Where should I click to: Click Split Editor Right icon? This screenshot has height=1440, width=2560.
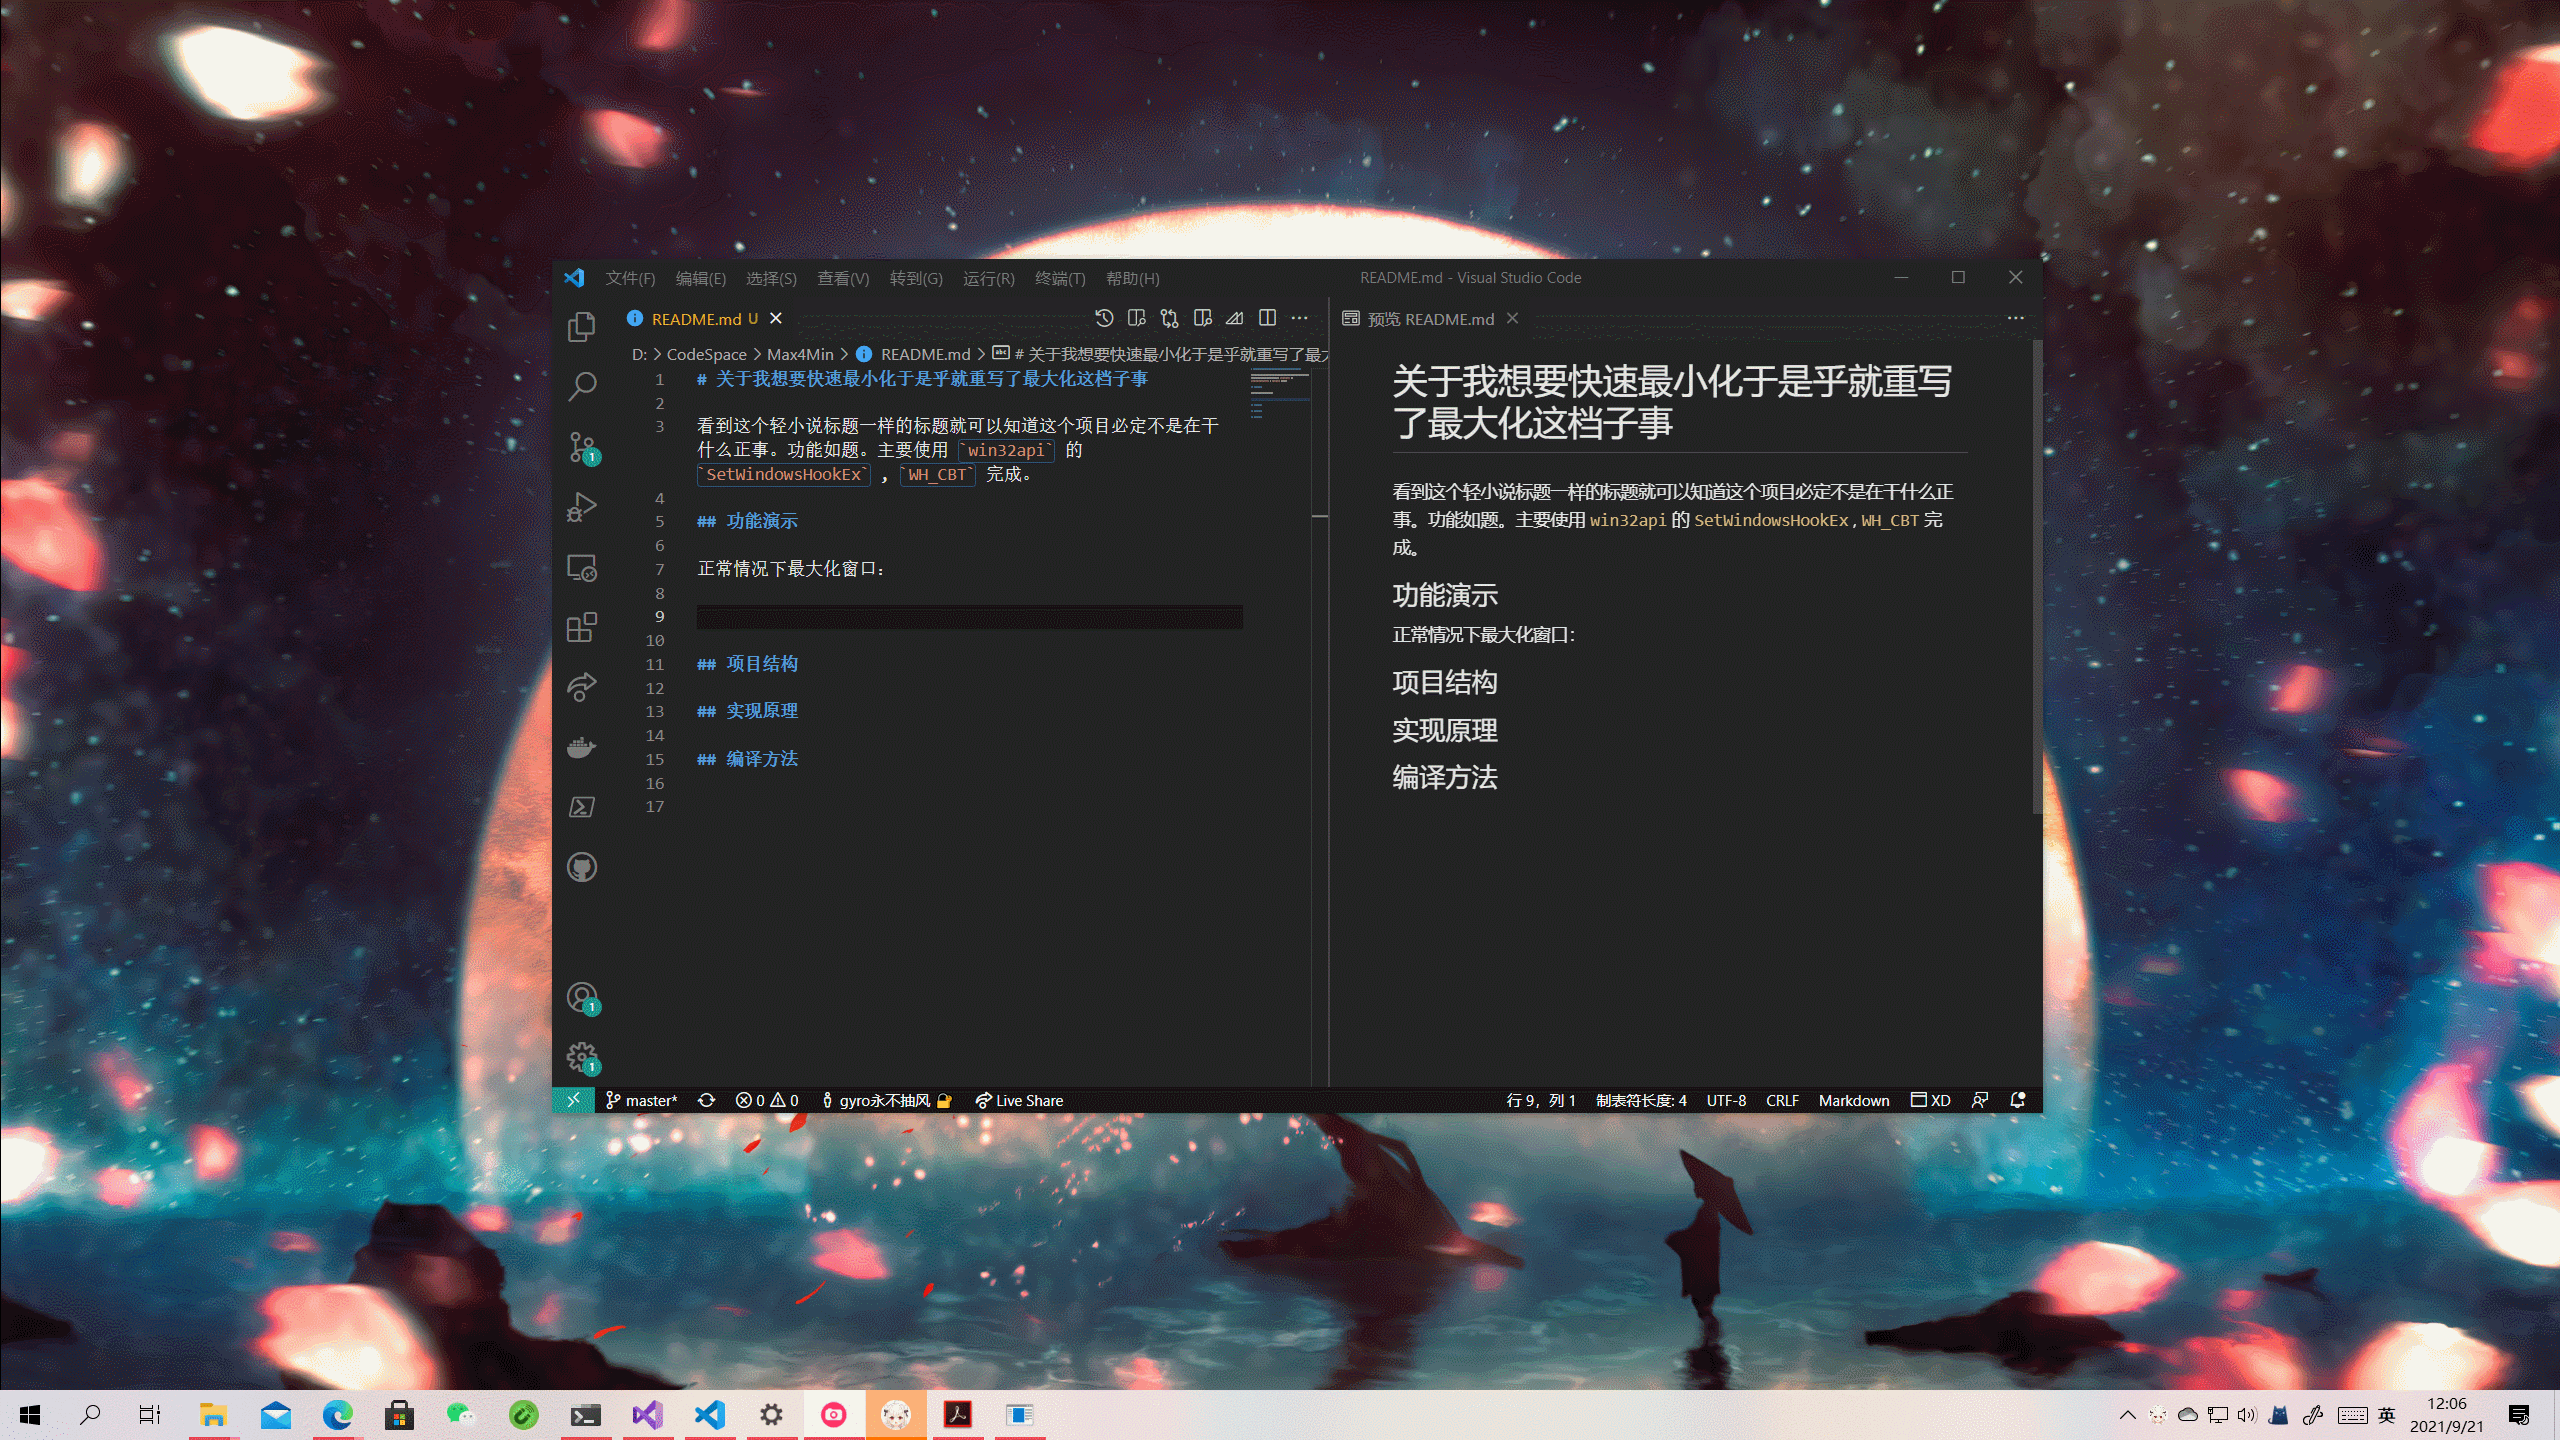click(x=1267, y=318)
